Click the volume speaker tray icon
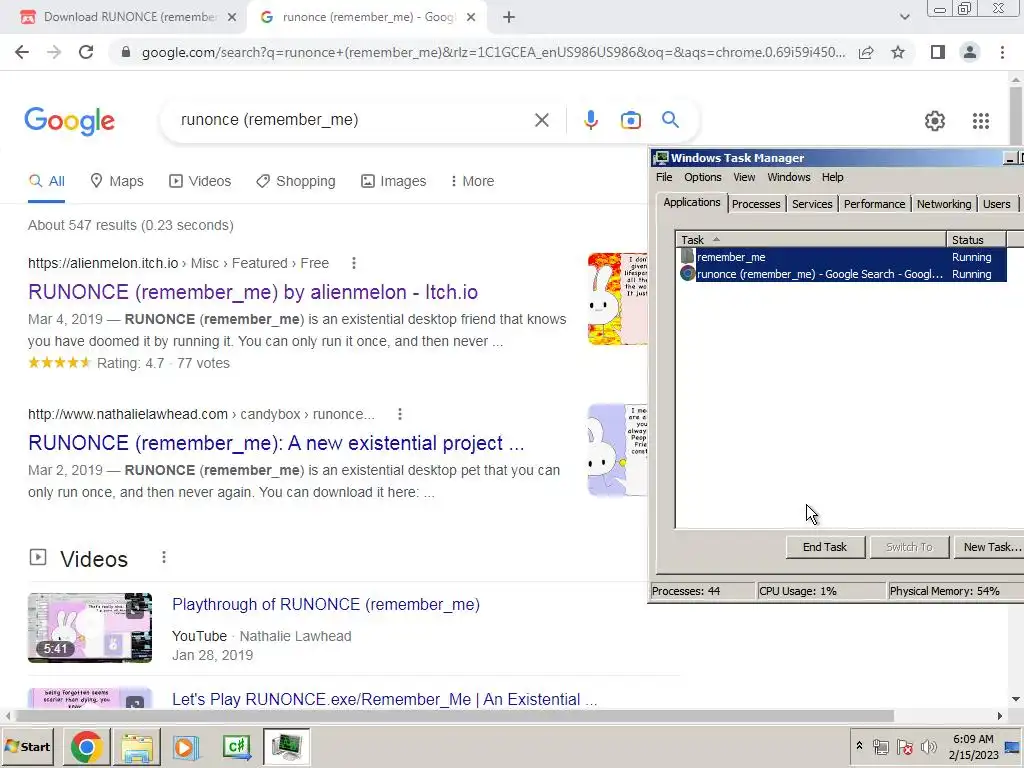1024x768 pixels. 928,746
